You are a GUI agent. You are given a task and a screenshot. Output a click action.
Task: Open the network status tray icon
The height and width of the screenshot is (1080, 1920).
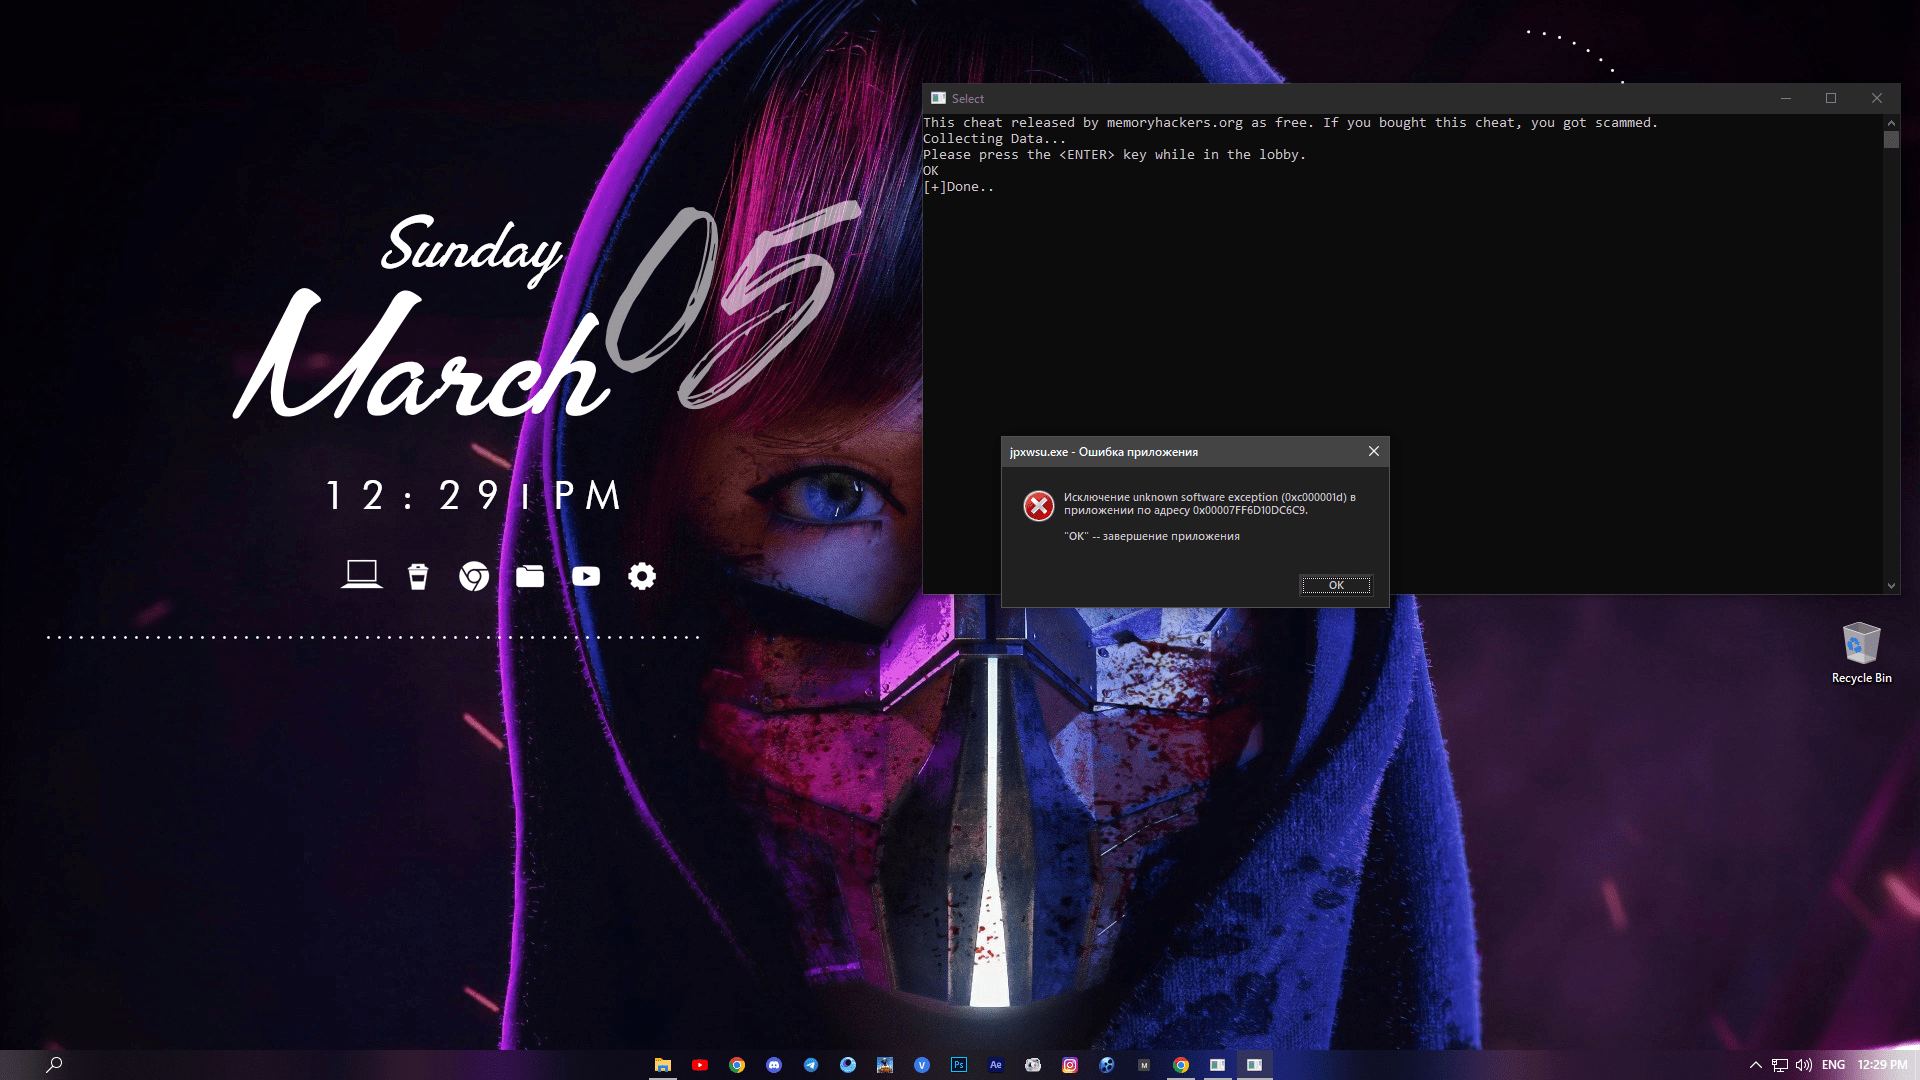tap(1780, 1065)
